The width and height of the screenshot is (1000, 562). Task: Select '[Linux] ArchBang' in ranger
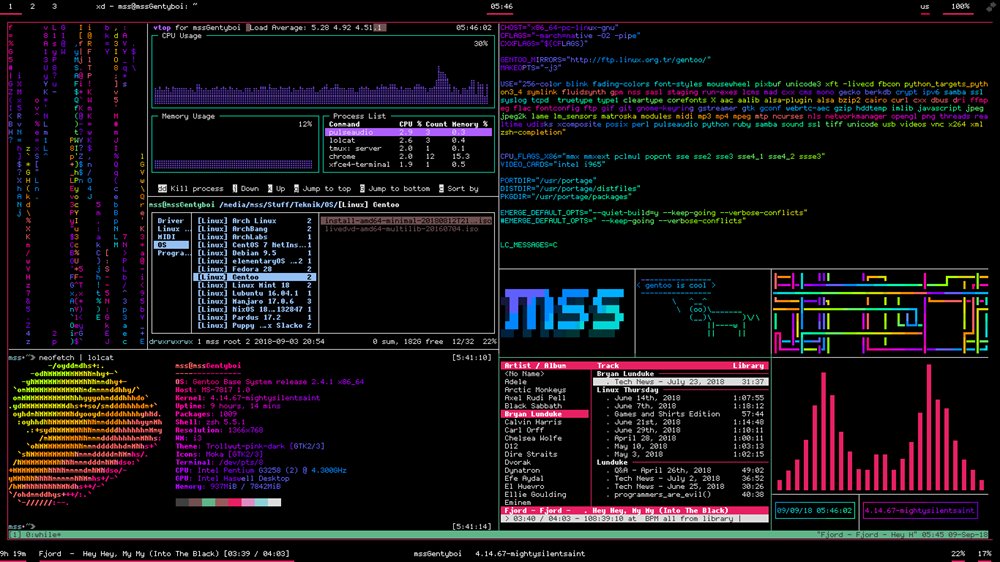tap(254, 229)
